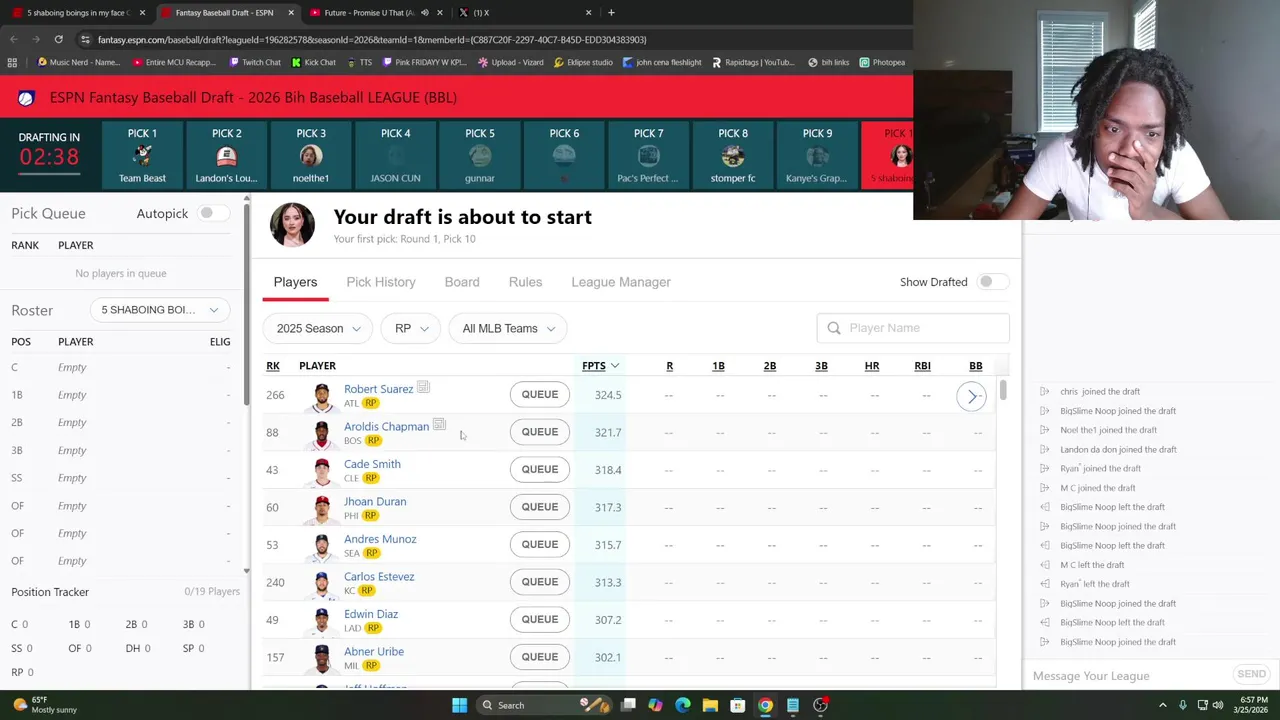
Task: Queue Abner Uribe
Action: click(x=539, y=657)
